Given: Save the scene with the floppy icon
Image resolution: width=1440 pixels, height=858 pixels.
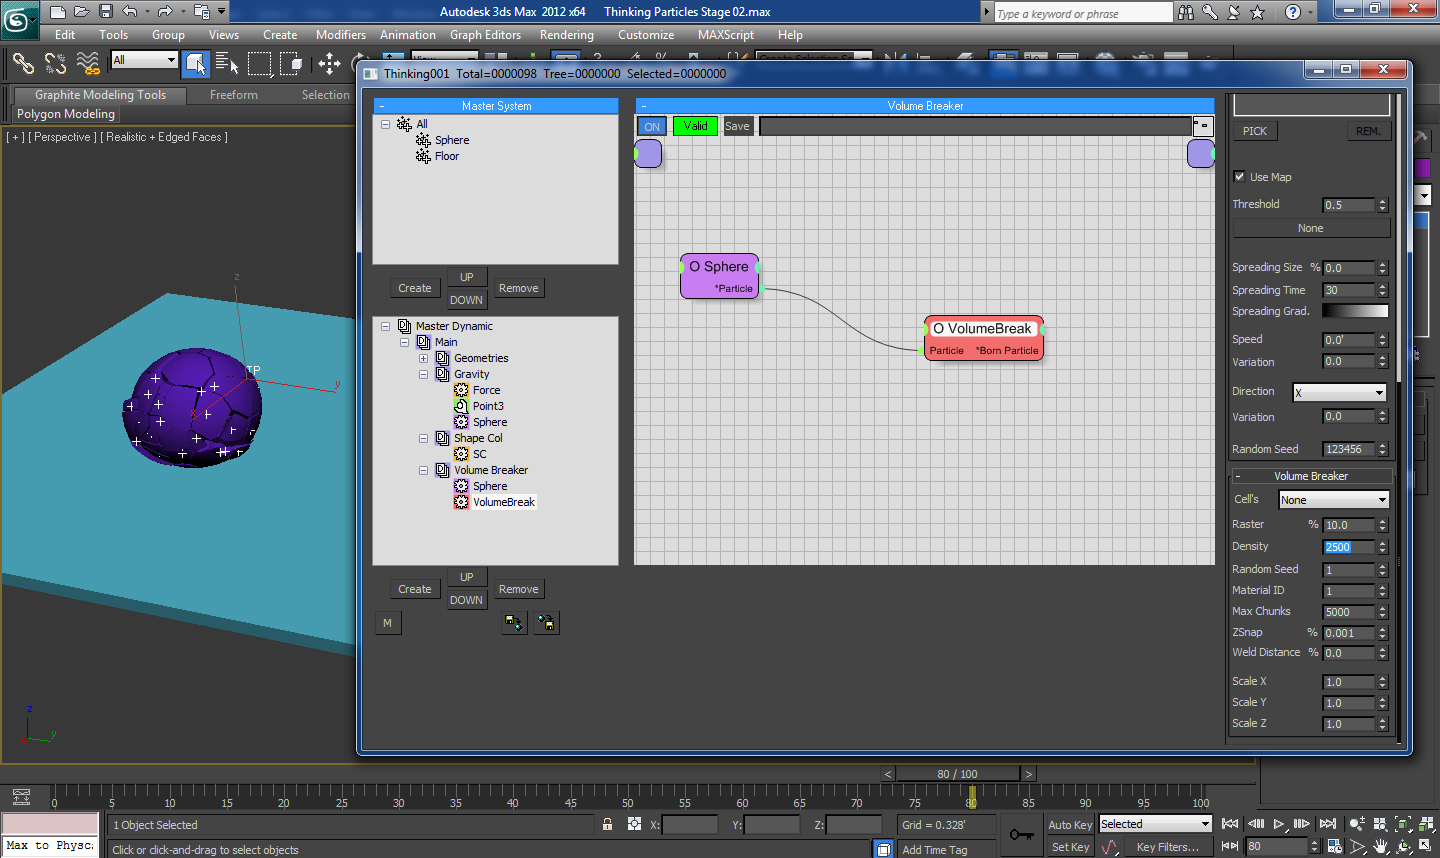Looking at the screenshot, I should (x=105, y=12).
